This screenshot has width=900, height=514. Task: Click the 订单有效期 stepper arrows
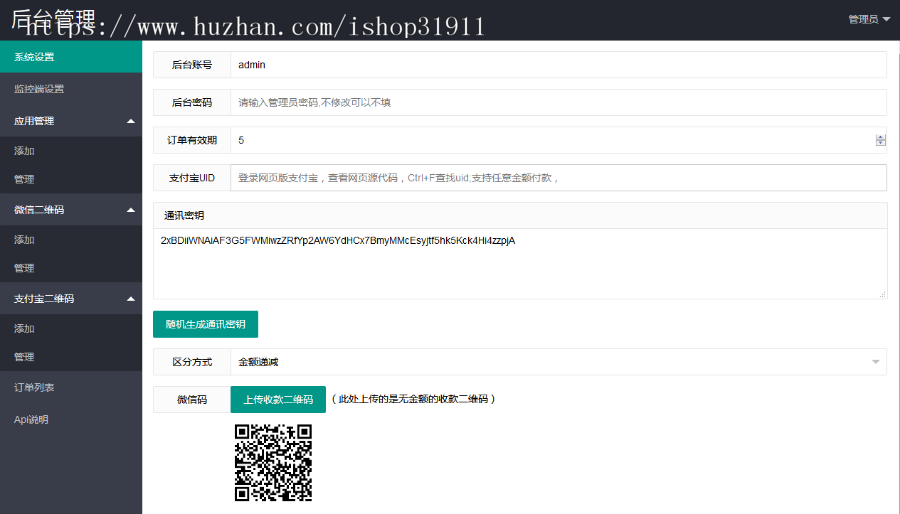click(x=880, y=140)
